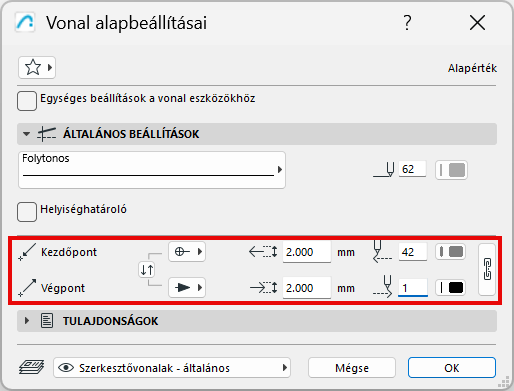The height and width of the screenshot is (391, 514).
Task: Click the line pen icon next to 62
Action: 384,170
